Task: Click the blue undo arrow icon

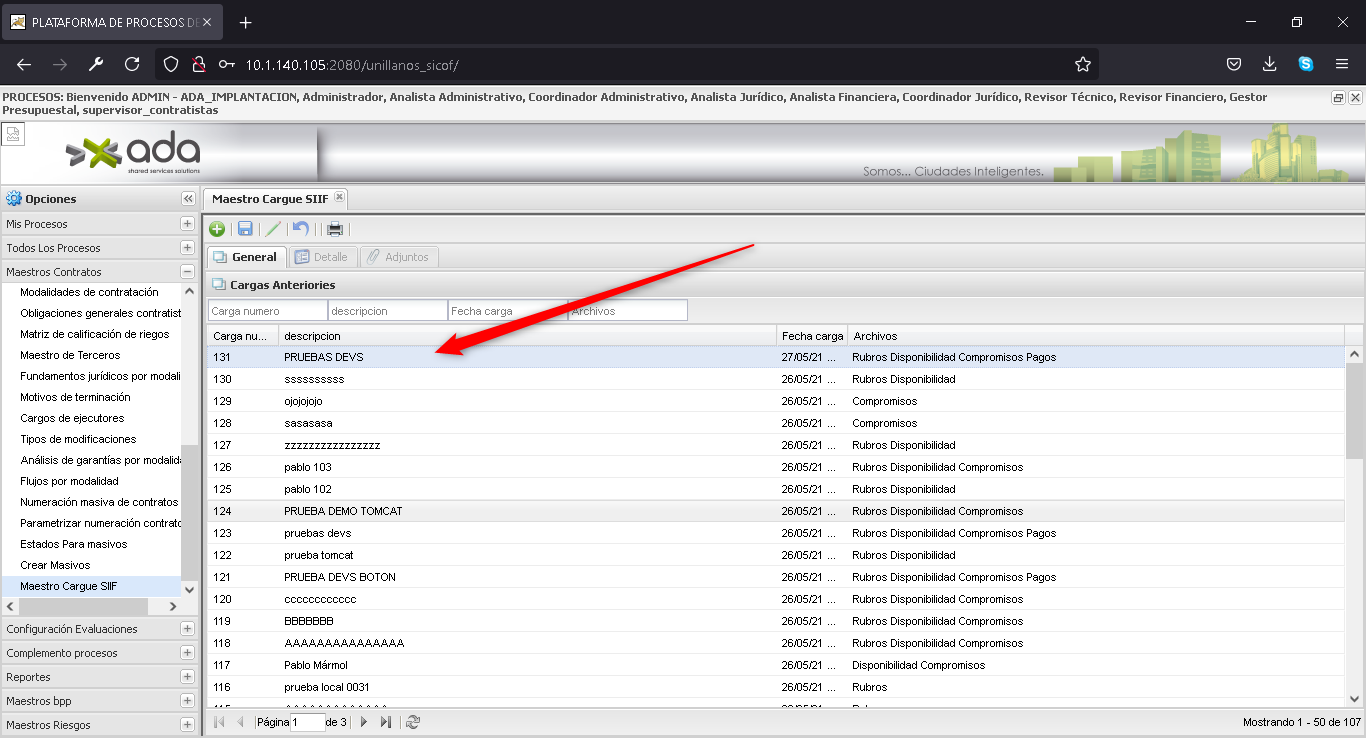Action: click(x=301, y=229)
